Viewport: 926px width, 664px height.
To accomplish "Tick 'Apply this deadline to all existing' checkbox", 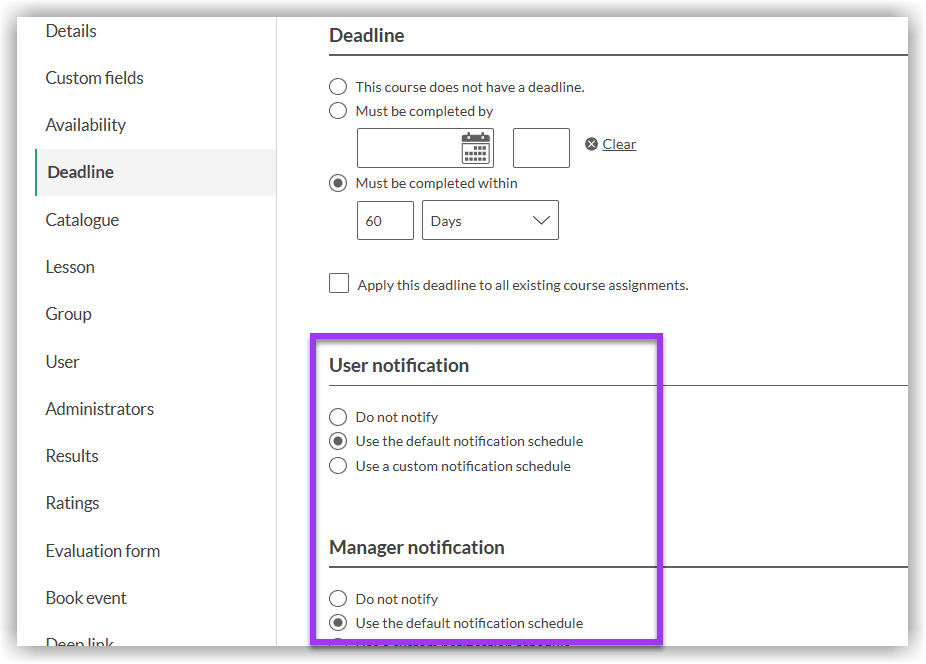I will pos(339,284).
